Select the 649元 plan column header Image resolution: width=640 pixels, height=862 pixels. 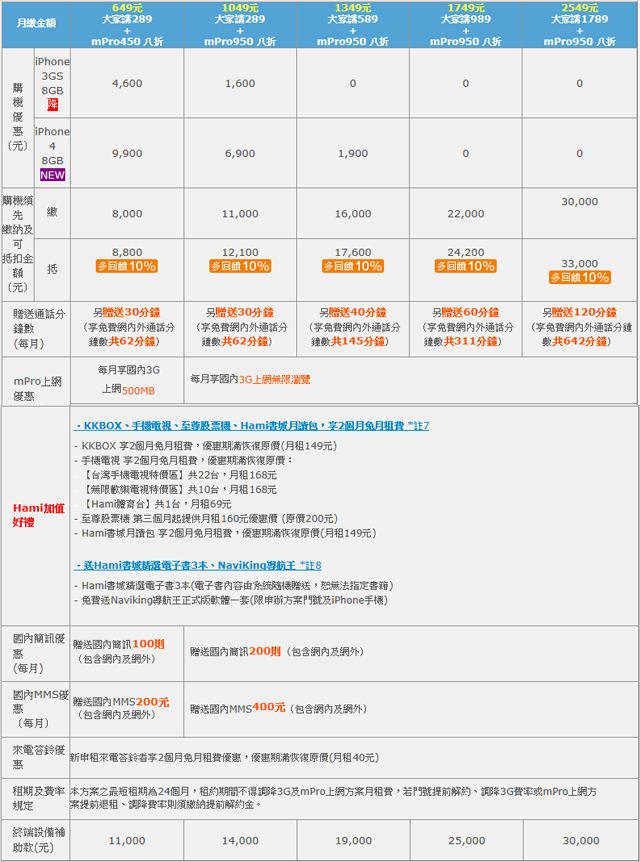pos(127,25)
